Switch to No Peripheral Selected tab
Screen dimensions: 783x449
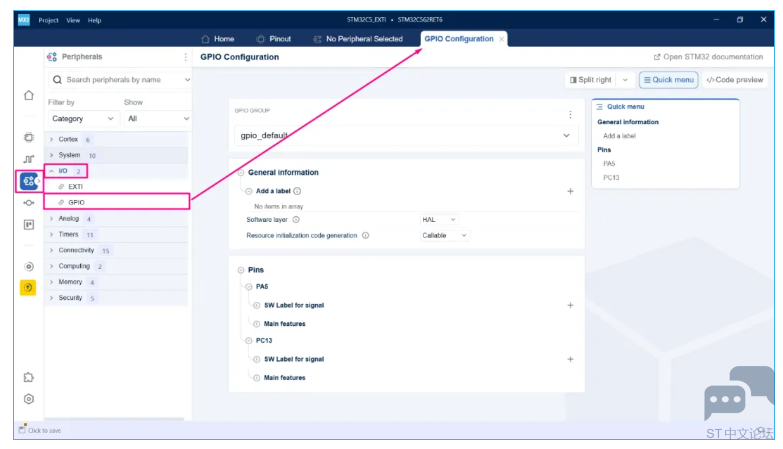358,39
